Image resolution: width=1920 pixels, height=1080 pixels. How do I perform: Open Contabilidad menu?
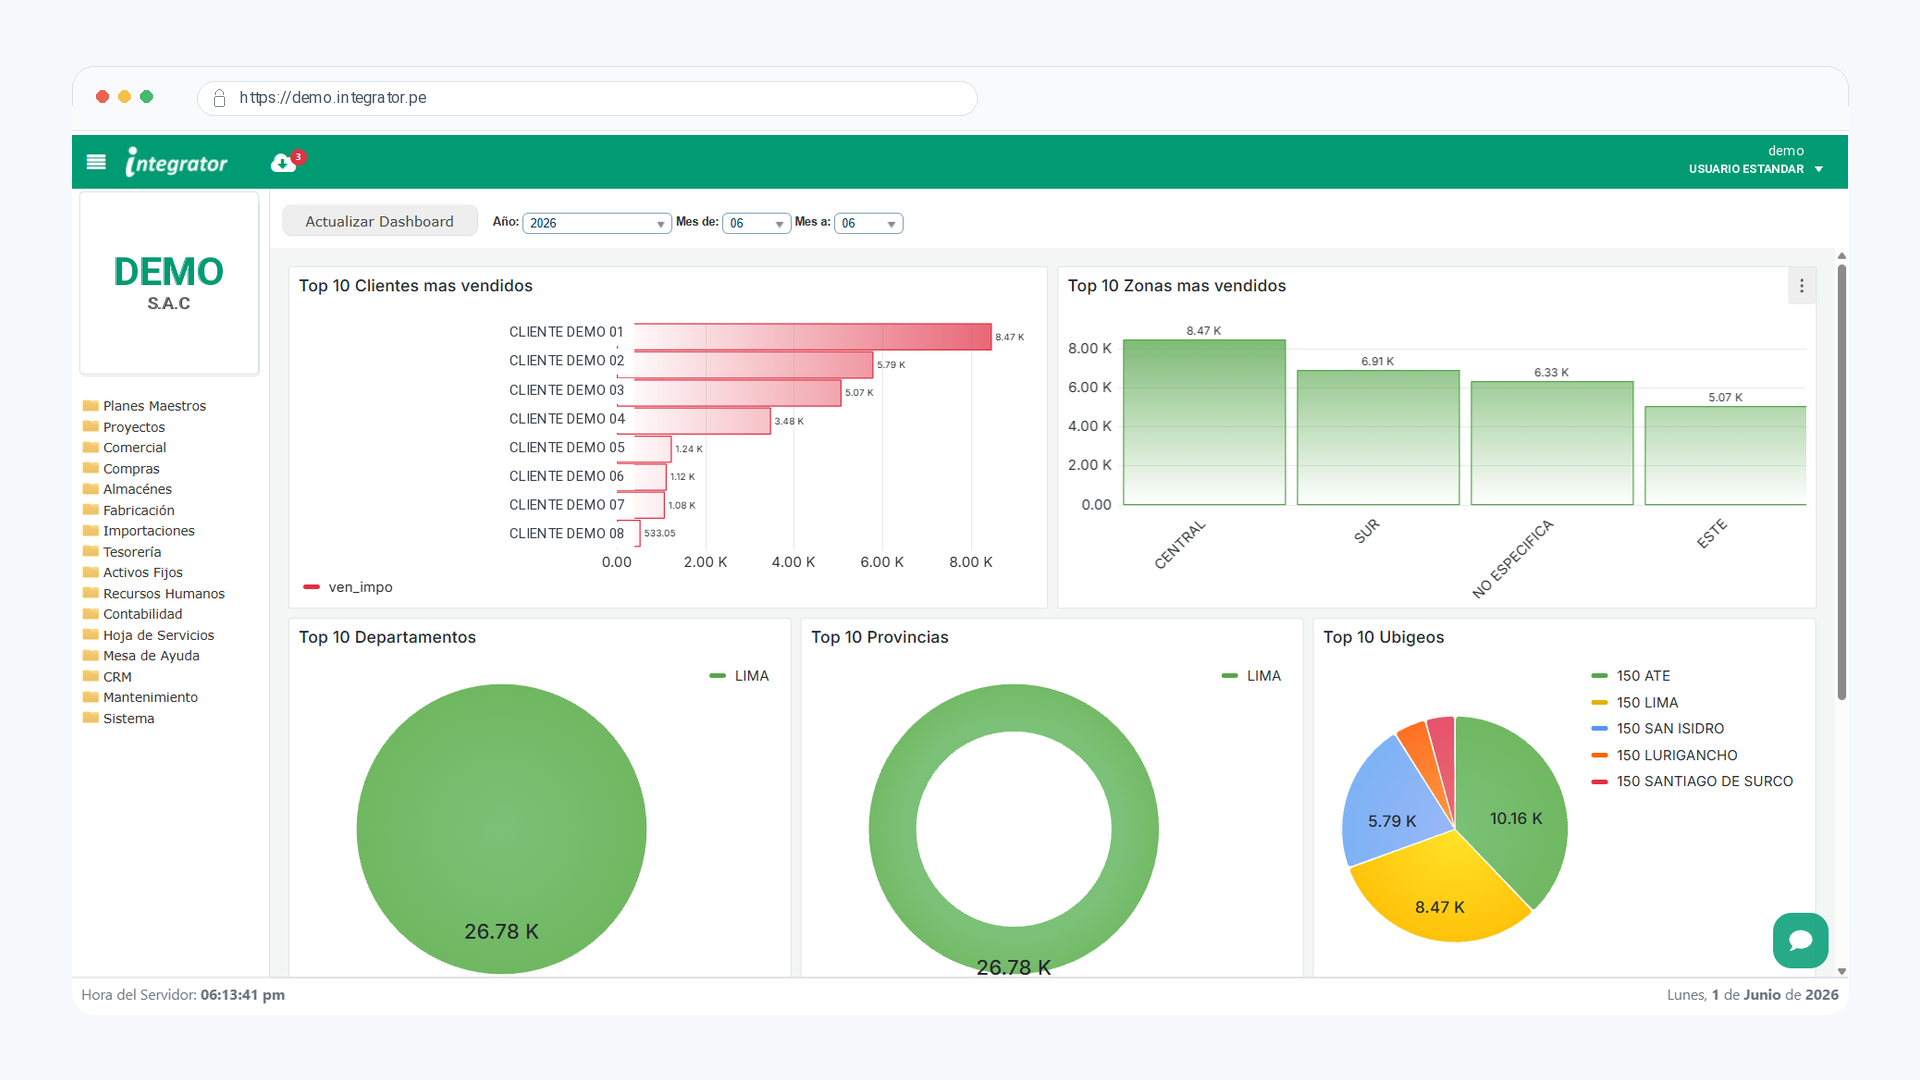click(x=143, y=614)
